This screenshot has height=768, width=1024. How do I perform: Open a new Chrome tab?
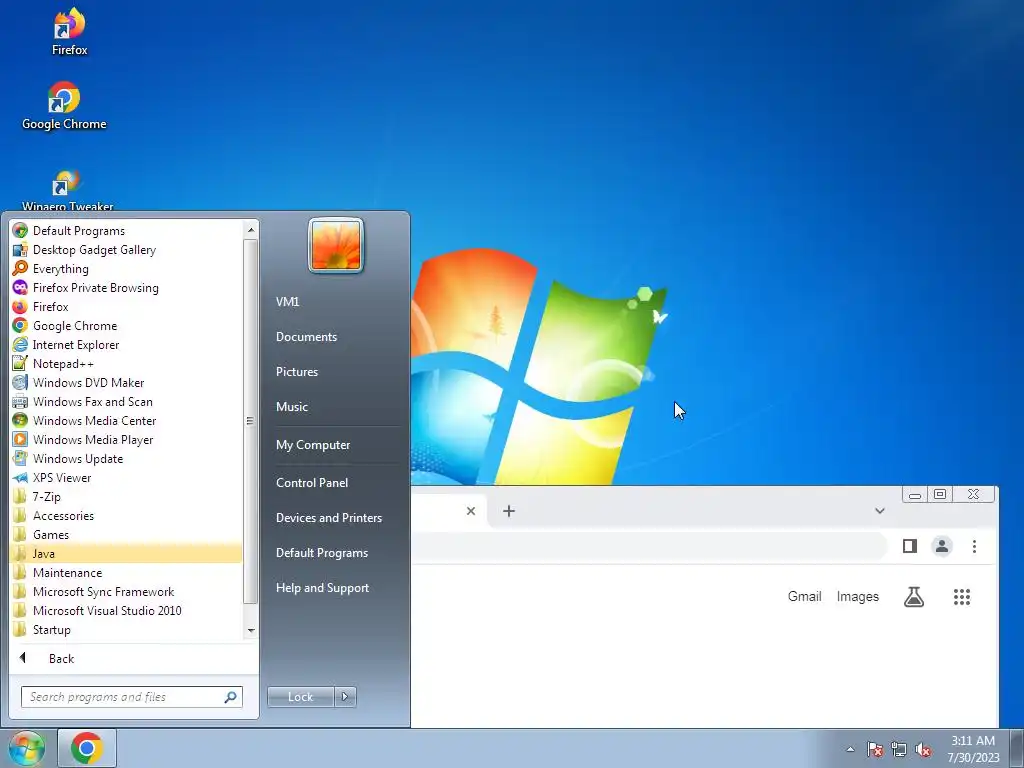[x=509, y=511]
